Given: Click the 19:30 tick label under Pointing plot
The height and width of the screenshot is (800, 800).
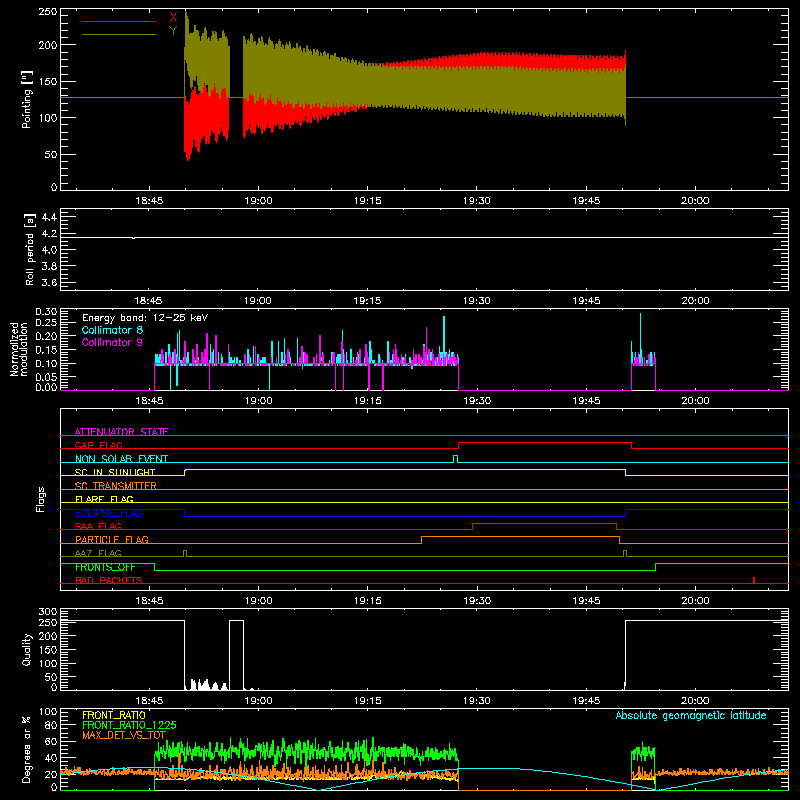Looking at the screenshot, I should coord(477,201).
